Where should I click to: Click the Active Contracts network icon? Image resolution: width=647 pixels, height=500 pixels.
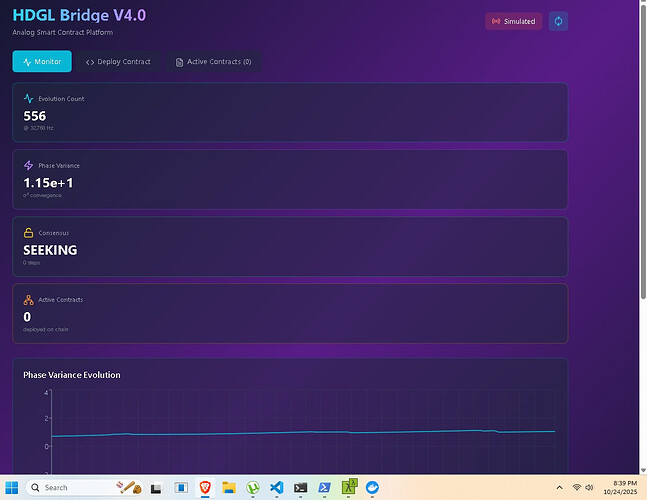29,299
